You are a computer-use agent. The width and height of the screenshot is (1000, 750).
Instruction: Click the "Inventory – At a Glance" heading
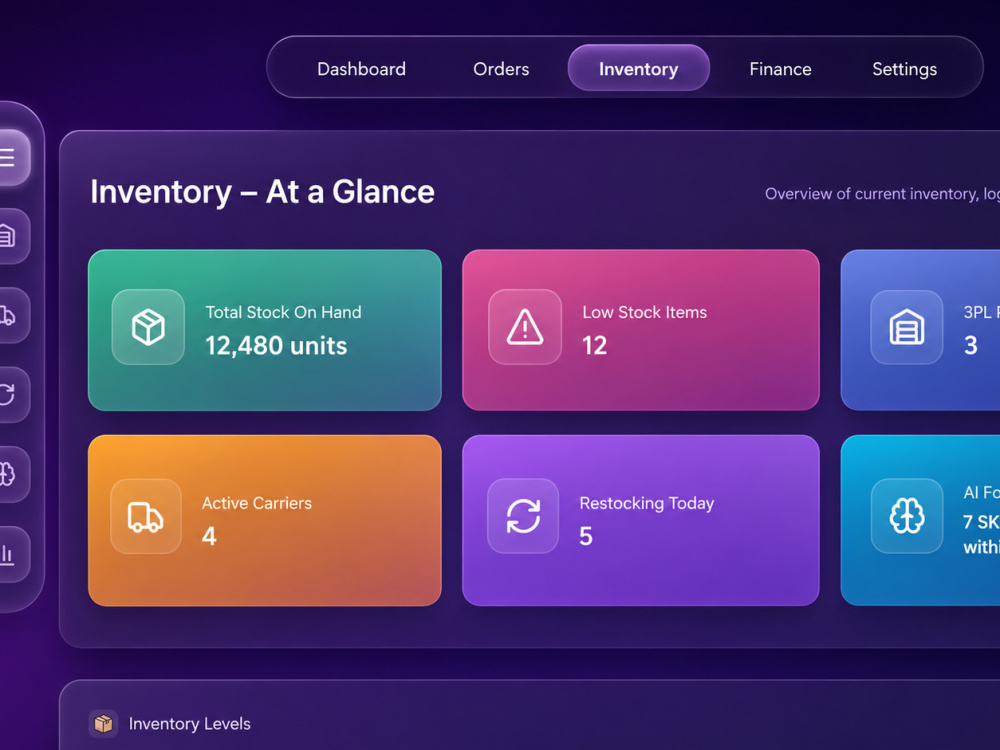262,192
